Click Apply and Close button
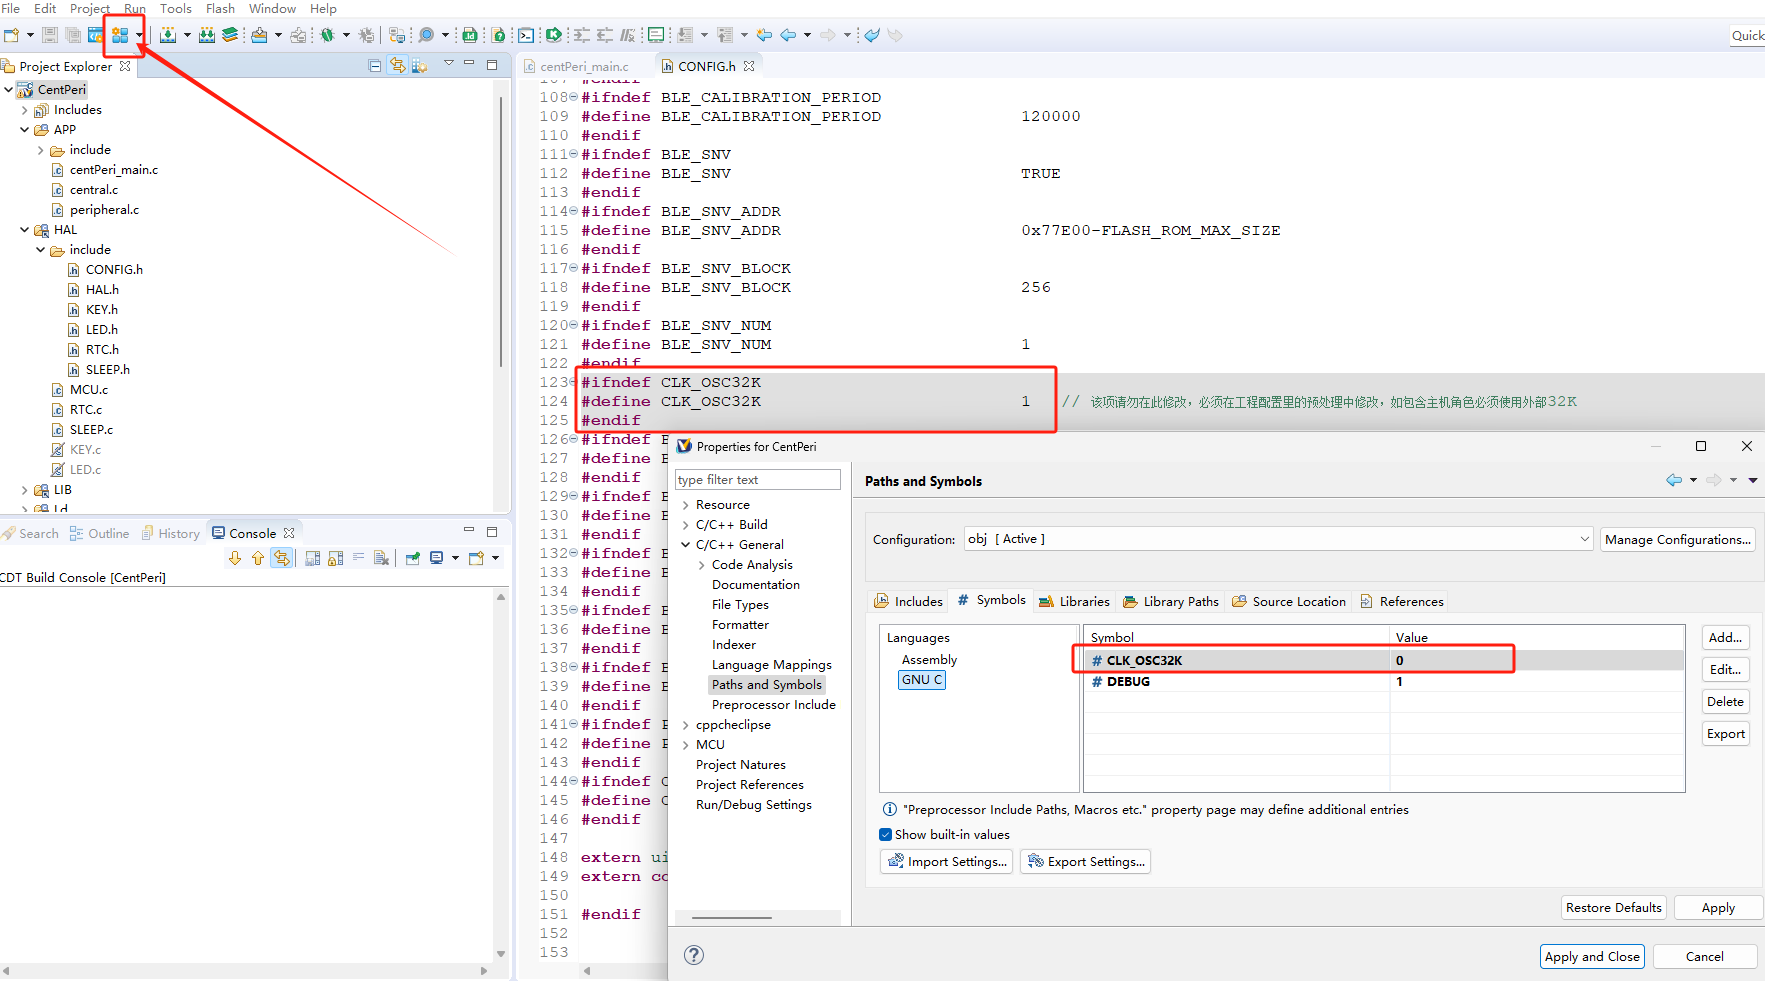 point(1592,957)
